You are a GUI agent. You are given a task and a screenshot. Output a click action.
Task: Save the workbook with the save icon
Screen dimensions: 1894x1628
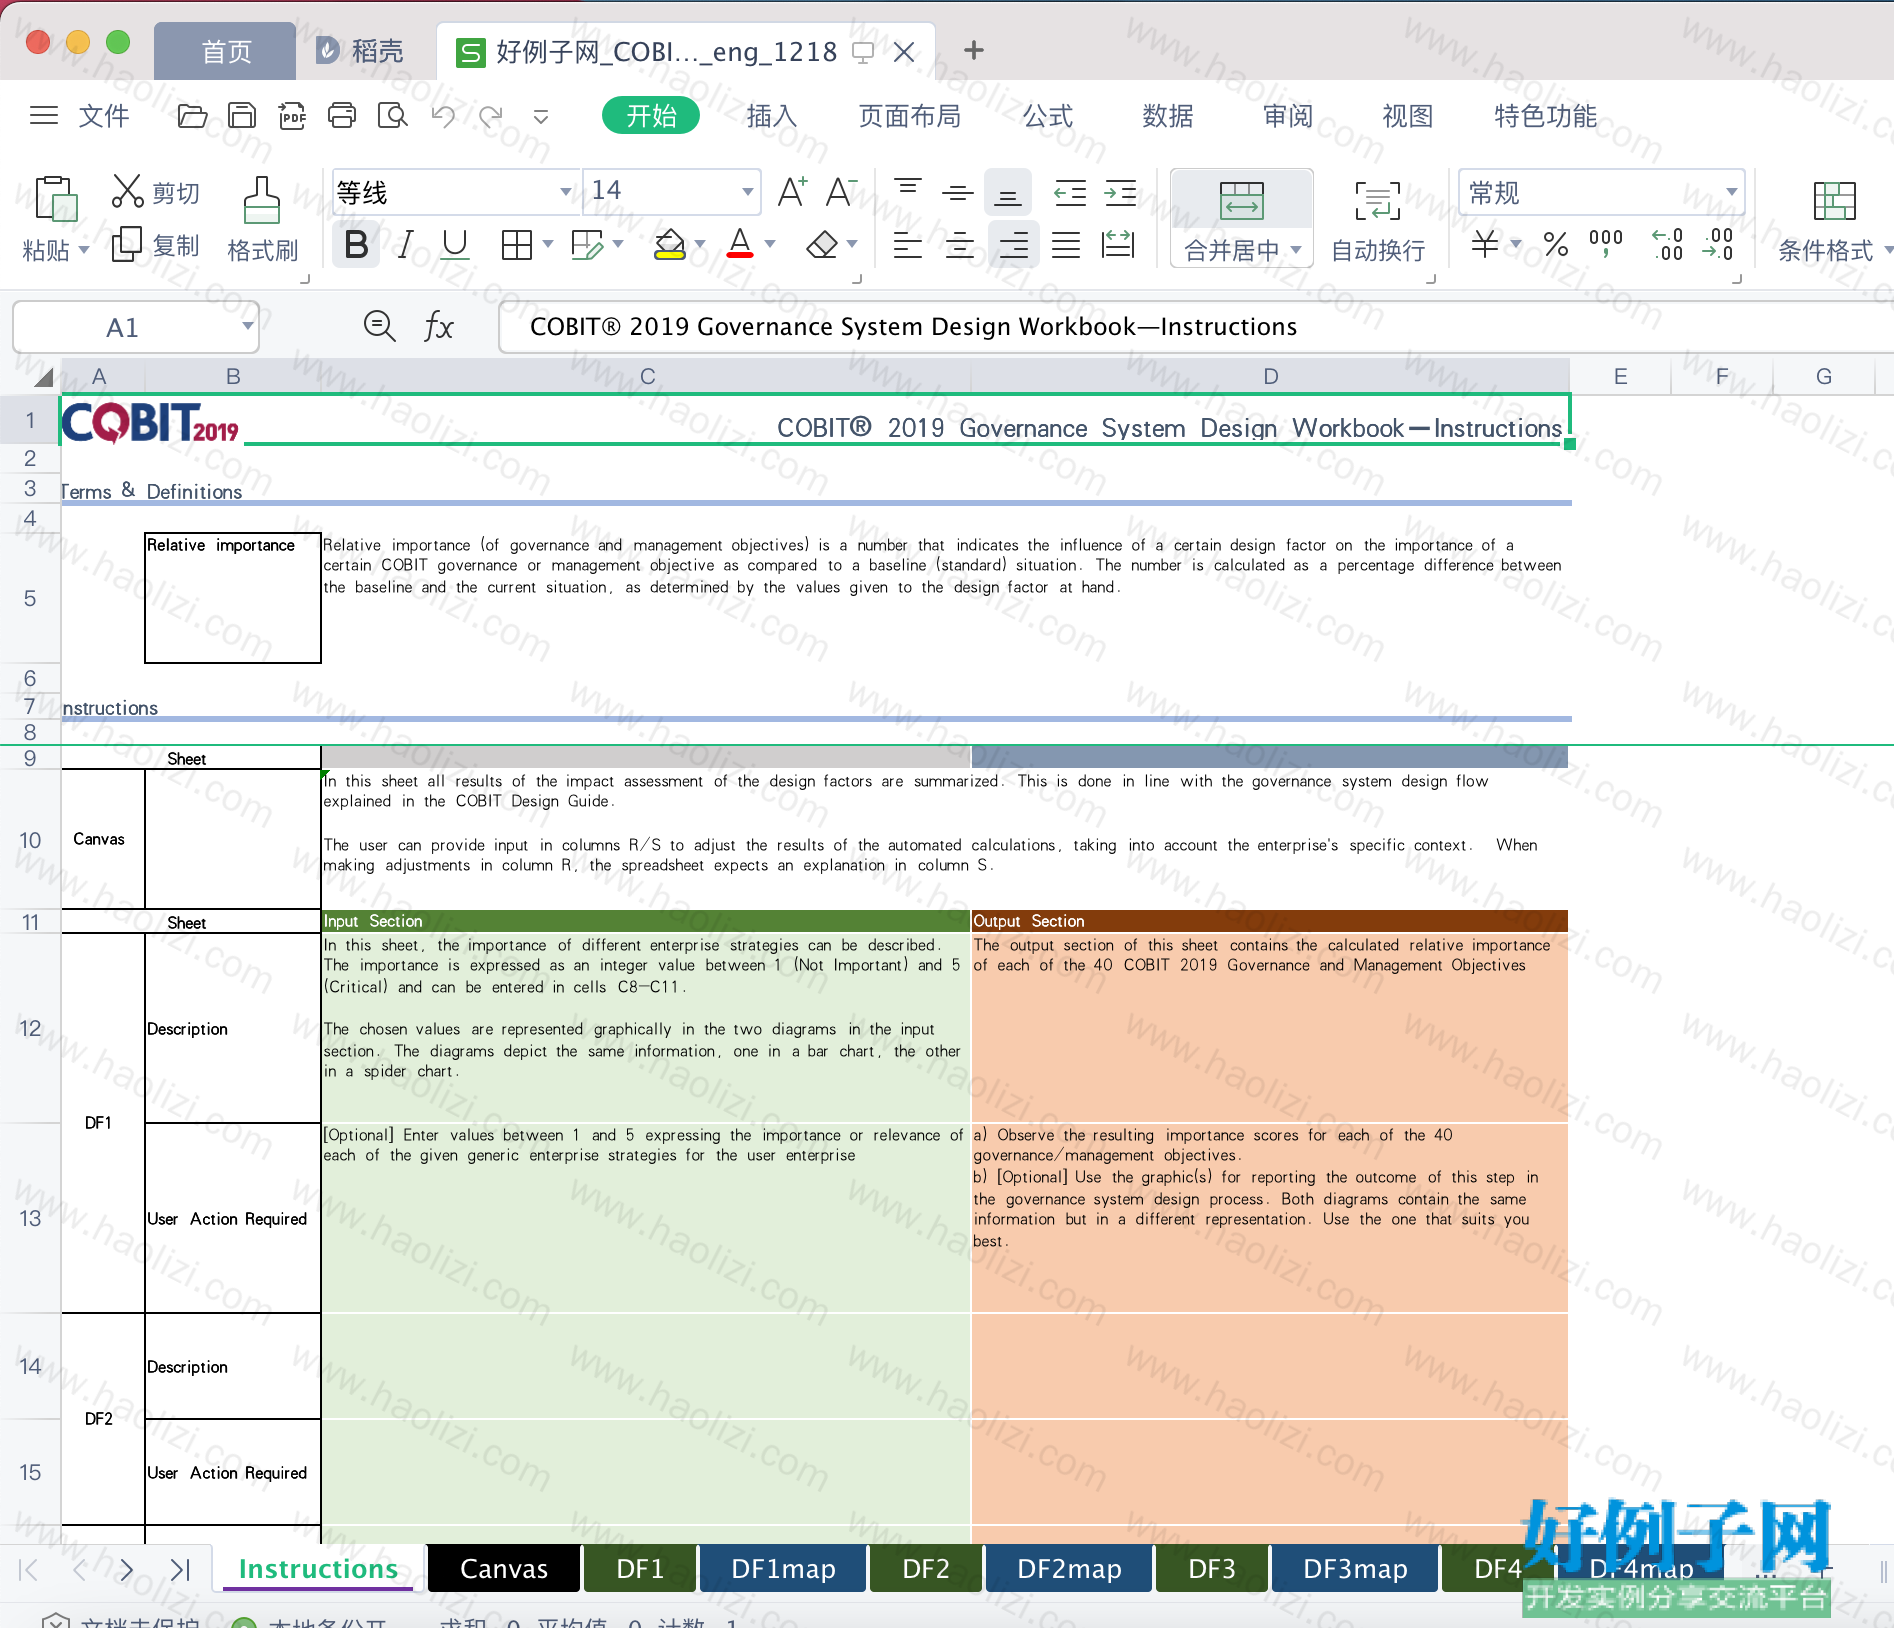click(242, 116)
